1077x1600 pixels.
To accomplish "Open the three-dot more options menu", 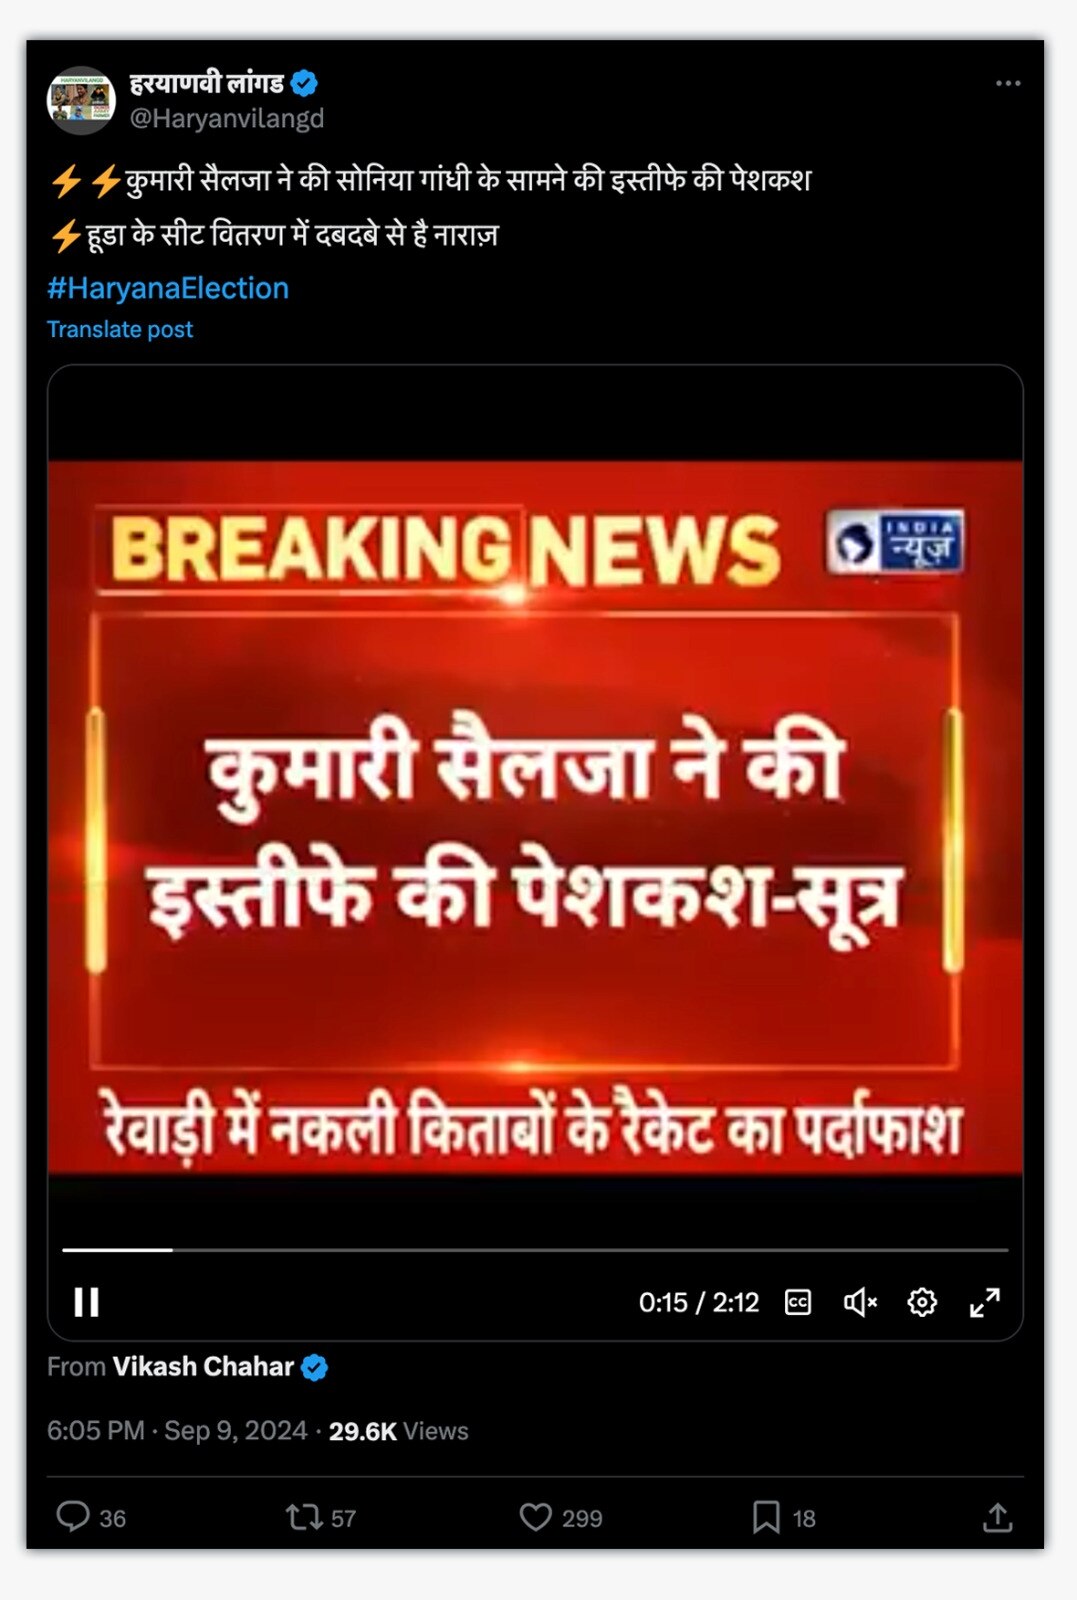I will [x=1008, y=83].
